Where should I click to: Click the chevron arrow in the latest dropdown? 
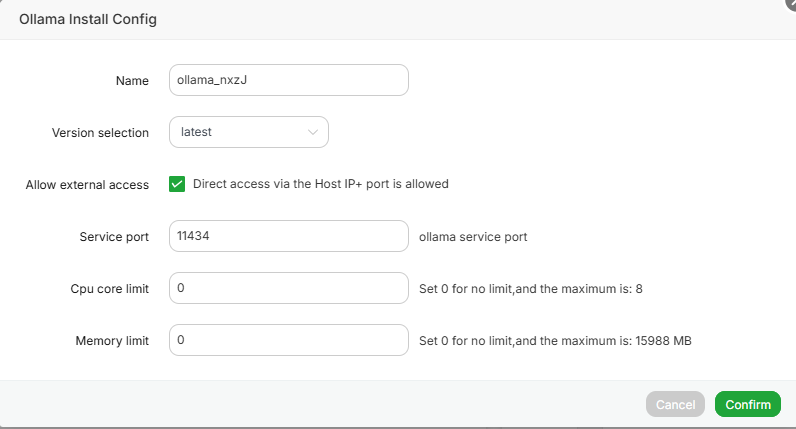point(313,132)
